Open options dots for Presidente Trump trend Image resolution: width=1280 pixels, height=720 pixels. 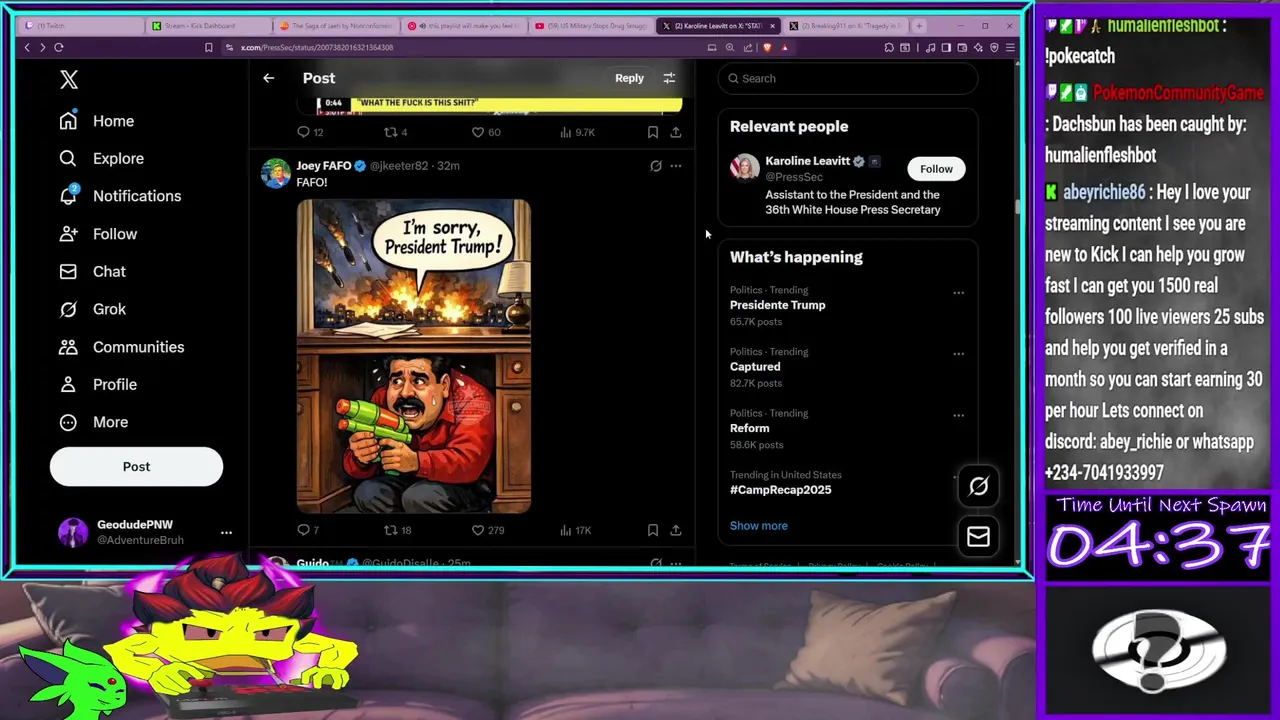click(958, 293)
